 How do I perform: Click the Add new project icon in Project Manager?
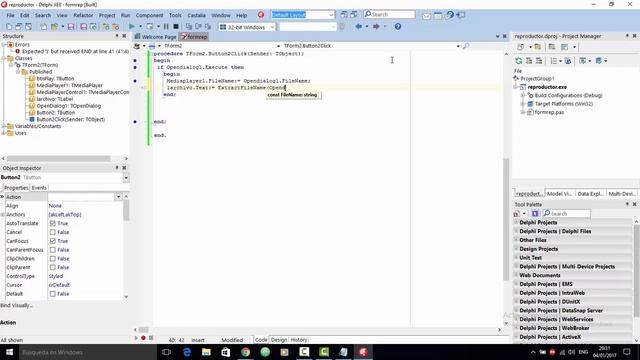[x=520, y=47]
